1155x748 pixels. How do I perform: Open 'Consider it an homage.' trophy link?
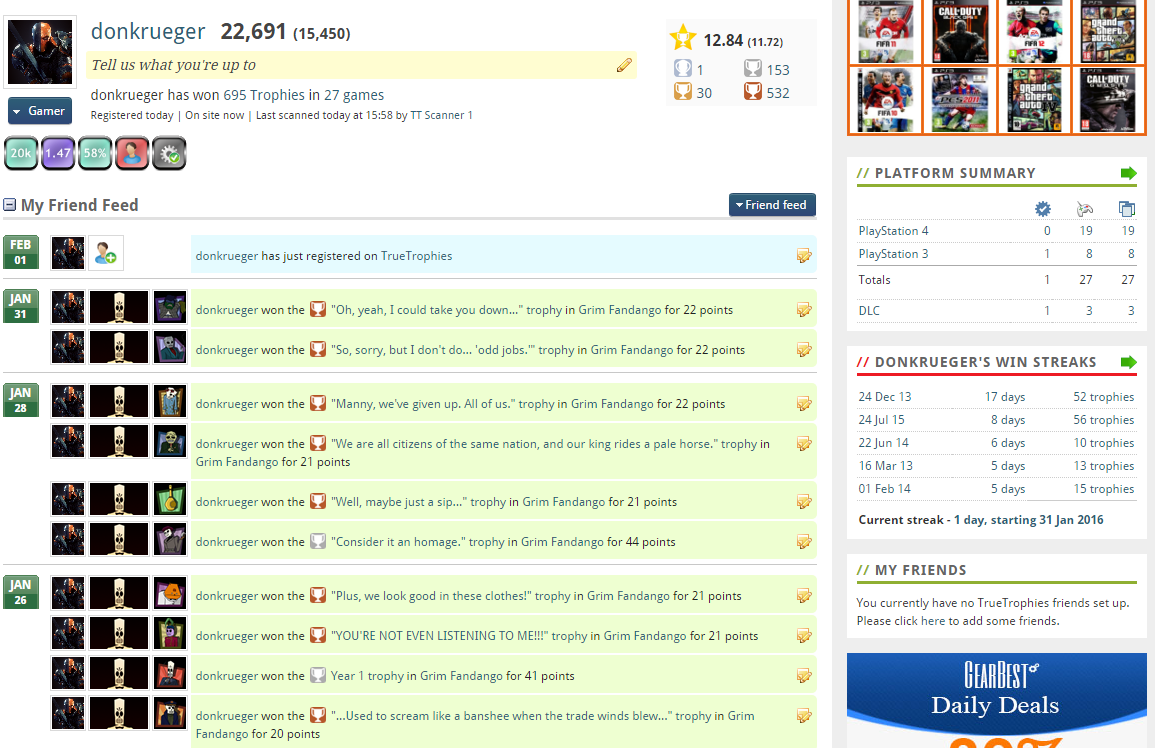pyautogui.click(x=398, y=542)
